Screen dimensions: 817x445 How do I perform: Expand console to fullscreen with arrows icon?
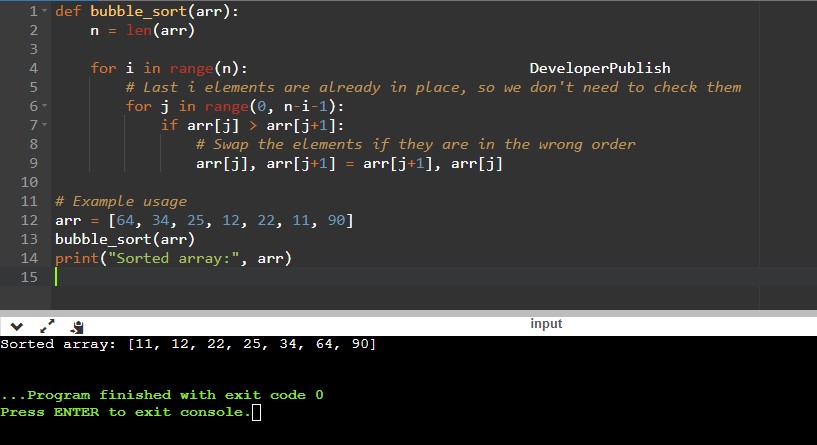(47, 326)
